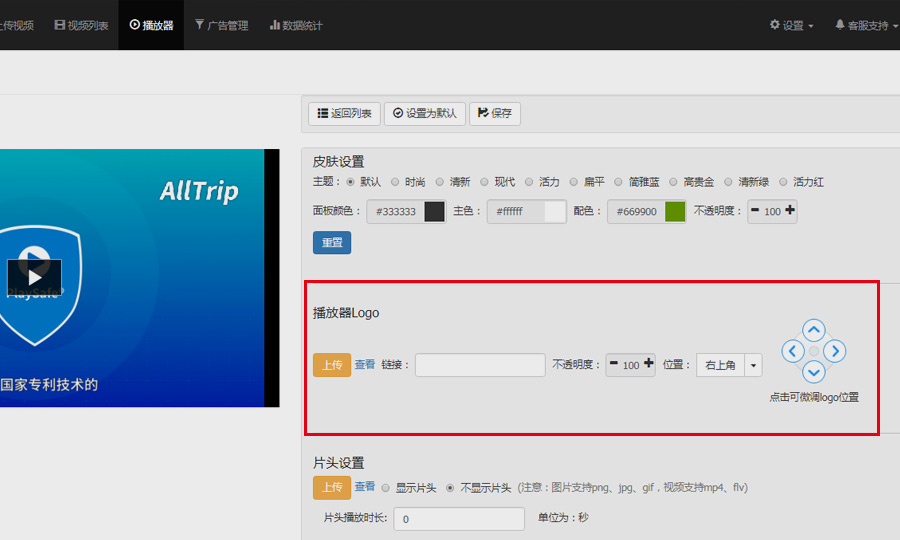
Task: Switch to the 数据统计 tab
Action: [x=296, y=25]
